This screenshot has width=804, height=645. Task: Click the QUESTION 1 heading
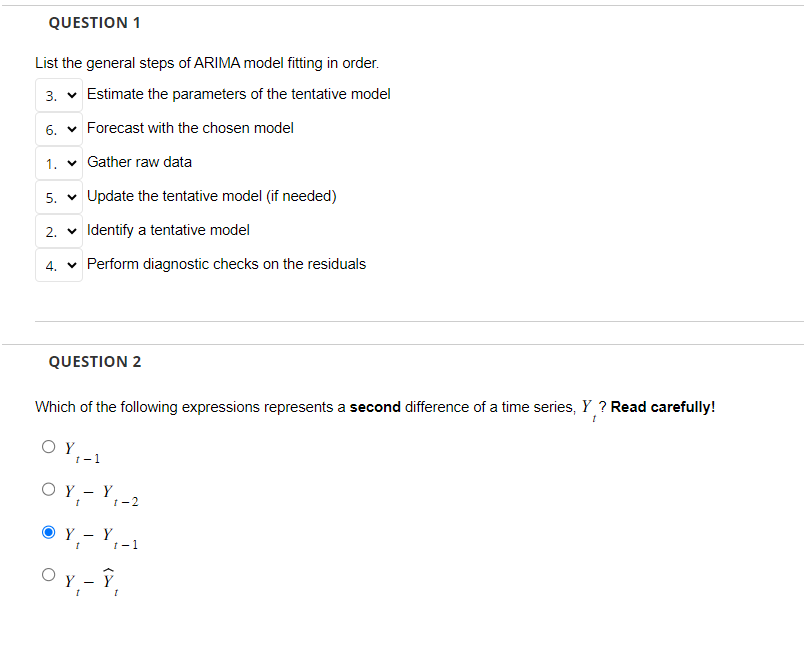point(94,22)
